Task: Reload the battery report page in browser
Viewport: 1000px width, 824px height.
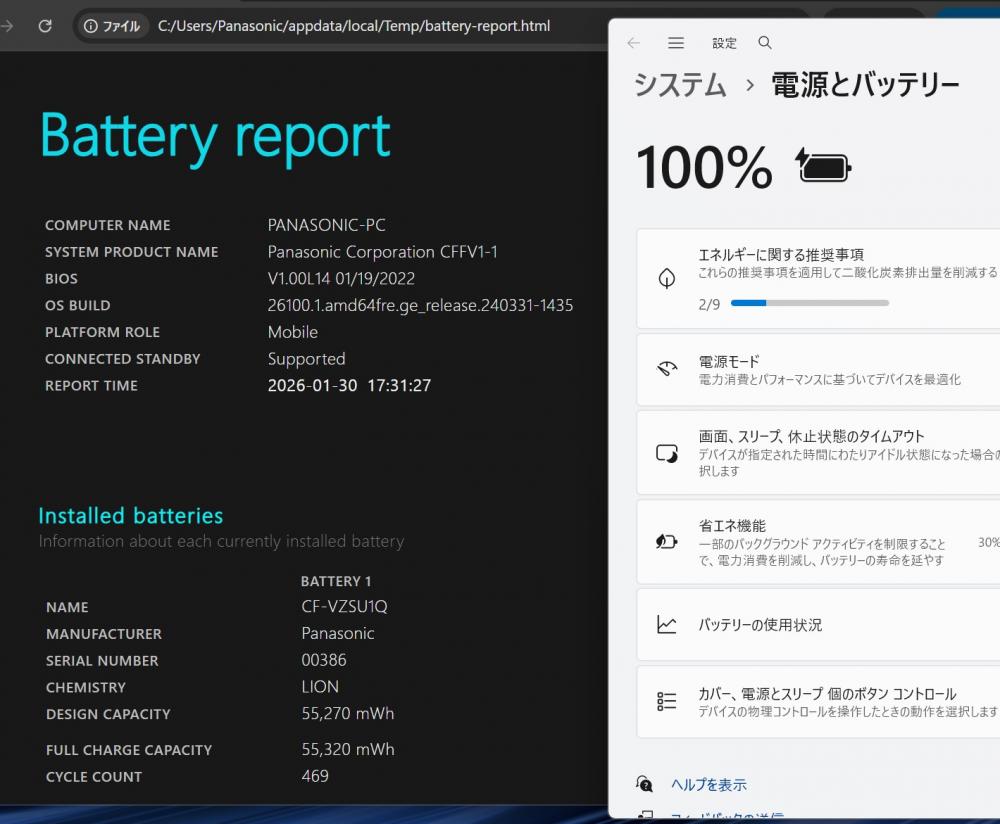Action: coord(45,26)
